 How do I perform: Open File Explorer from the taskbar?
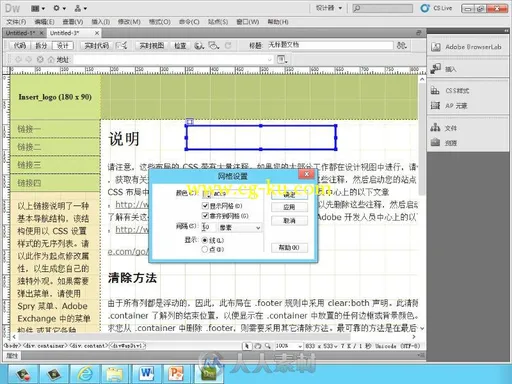(115, 374)
